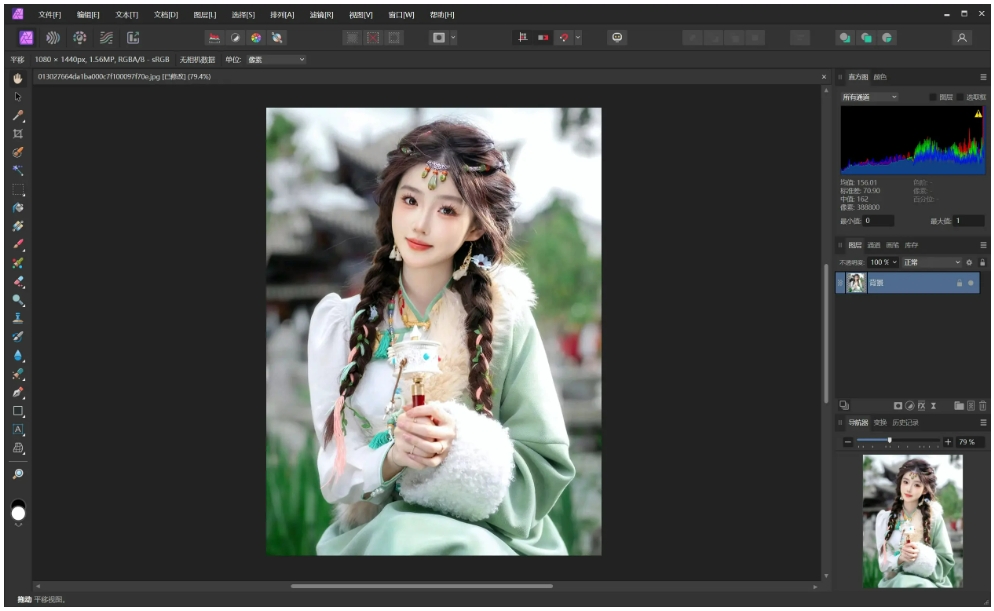Click the 无相机数据 button
Viewport: 994px width, 611px height.
(x=197, y=60)
